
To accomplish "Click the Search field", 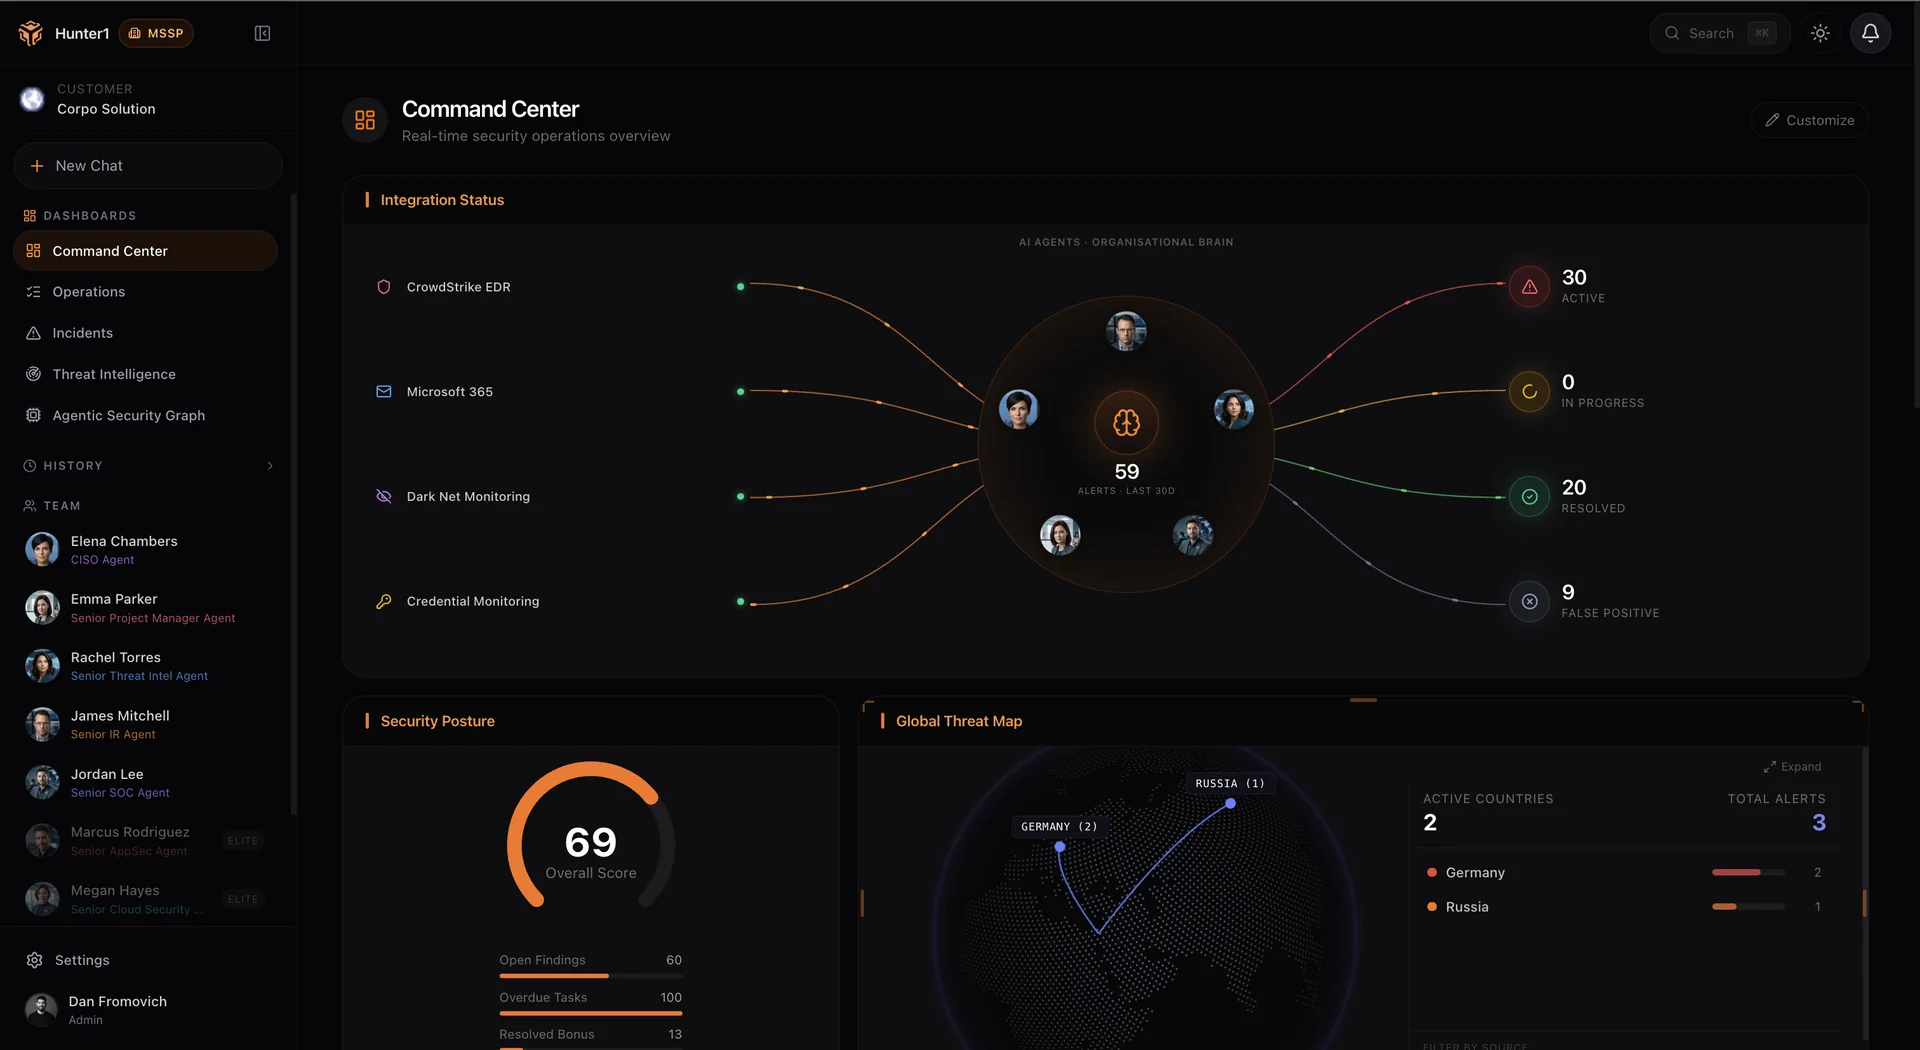I will tap(1719, 33).
